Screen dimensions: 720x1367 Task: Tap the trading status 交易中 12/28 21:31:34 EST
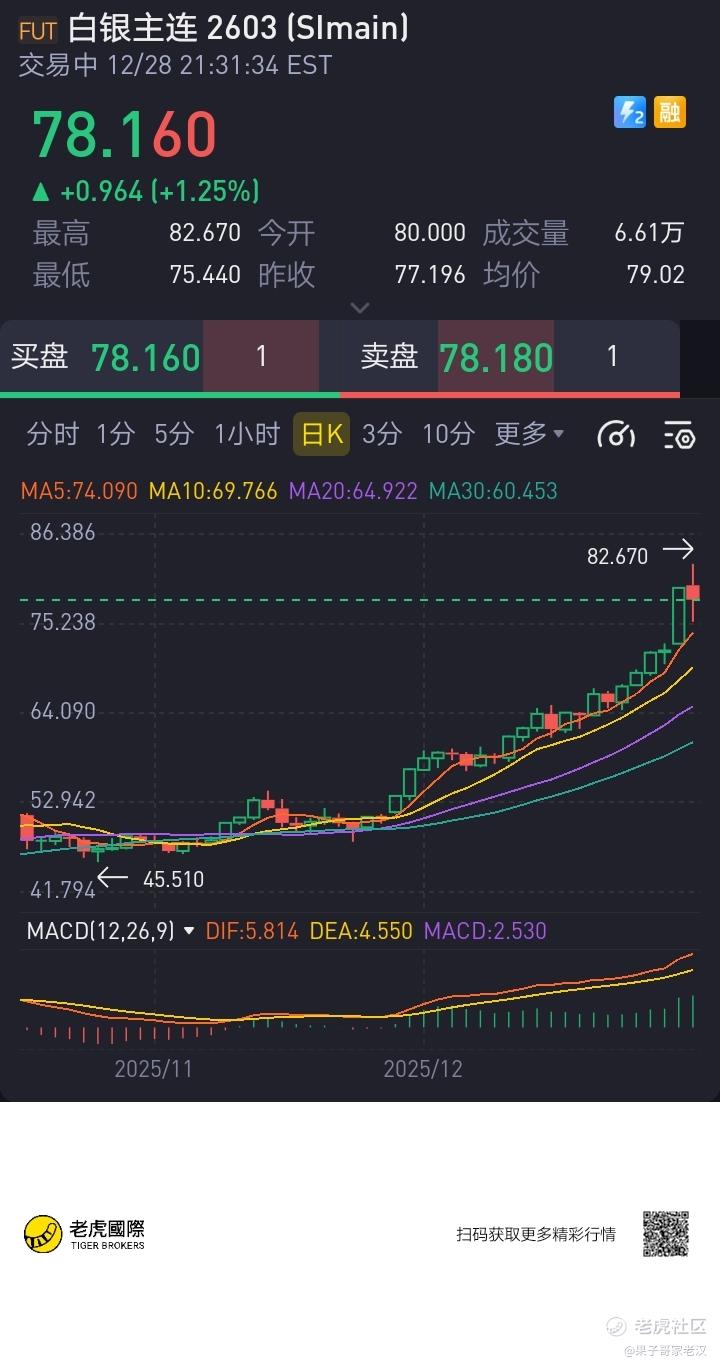(x=176, y=65)
